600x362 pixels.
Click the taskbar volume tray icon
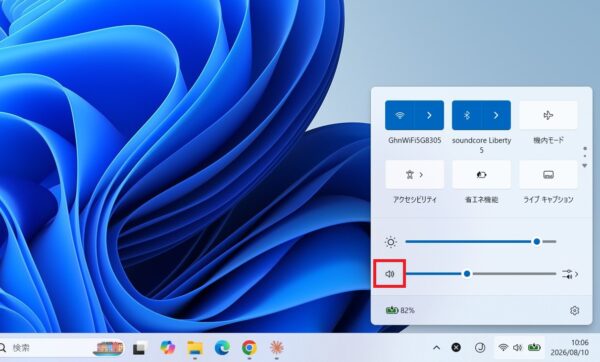517,347
